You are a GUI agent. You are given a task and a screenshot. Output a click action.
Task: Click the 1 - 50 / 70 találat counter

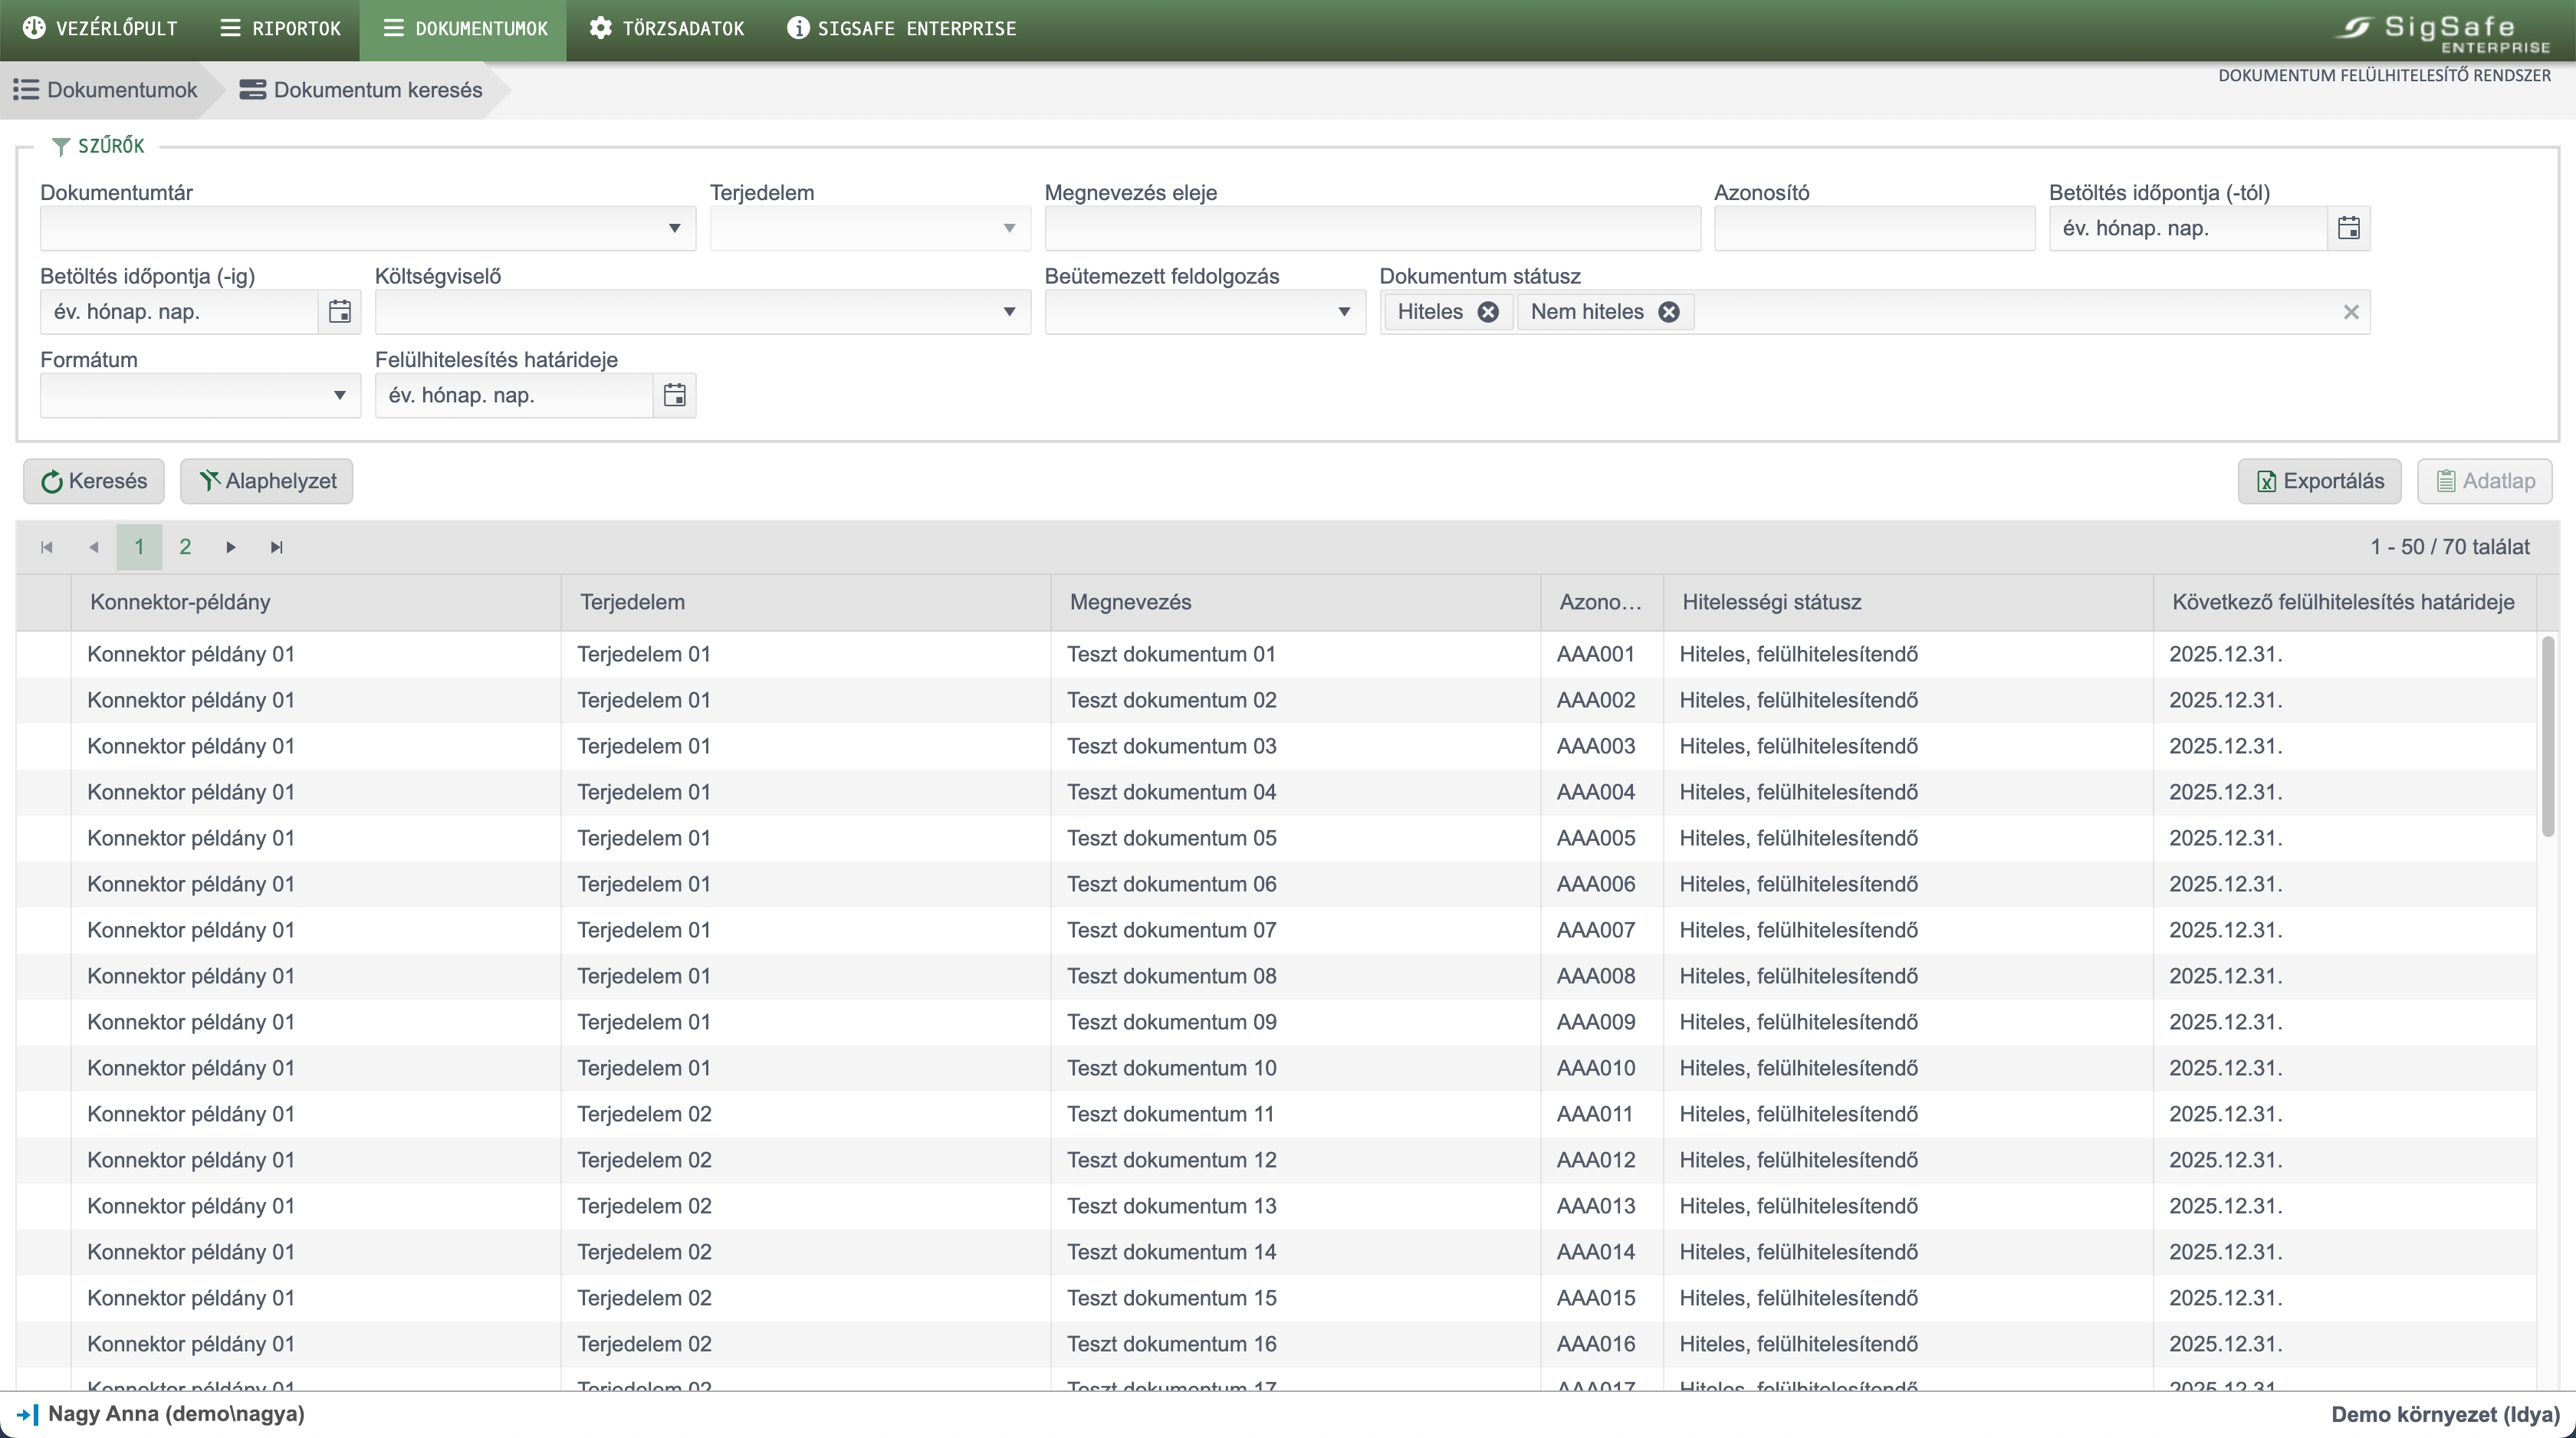2450,547
